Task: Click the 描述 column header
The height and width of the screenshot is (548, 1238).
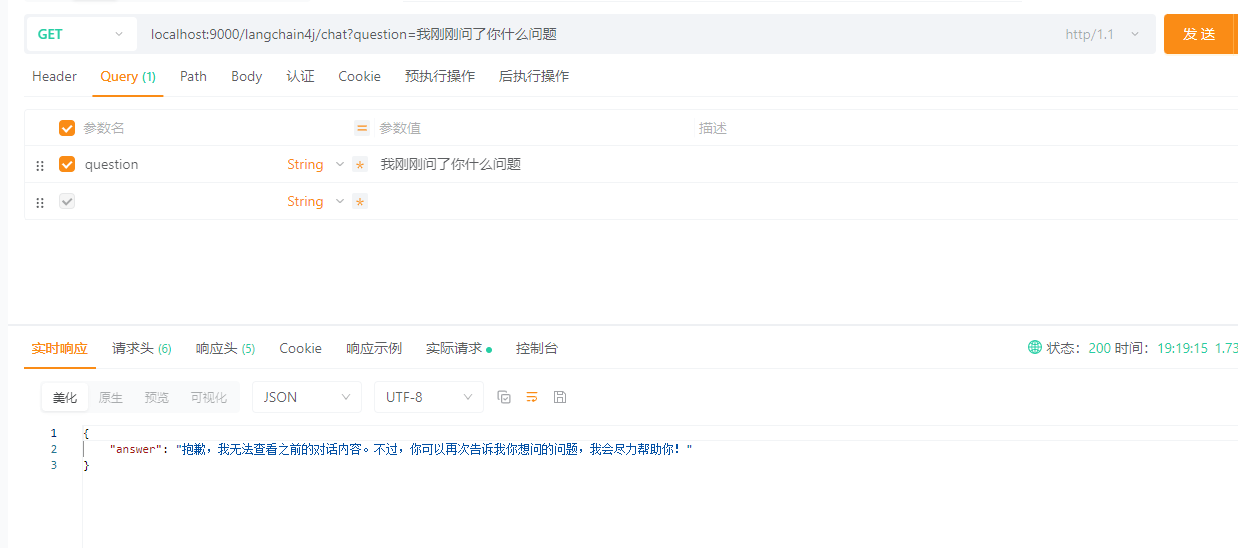Action: tap(713, 128)
